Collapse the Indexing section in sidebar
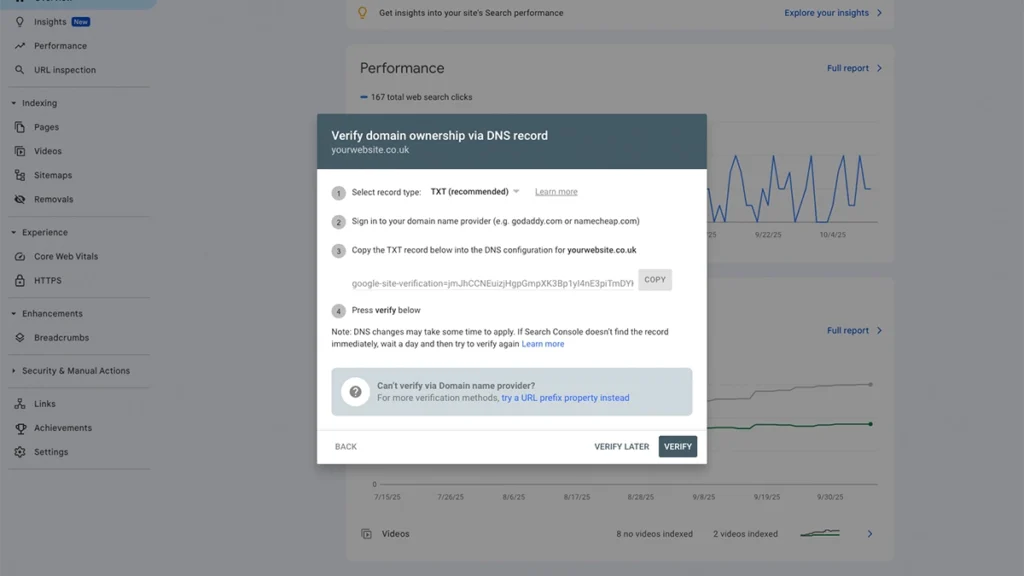 [14, 103]
